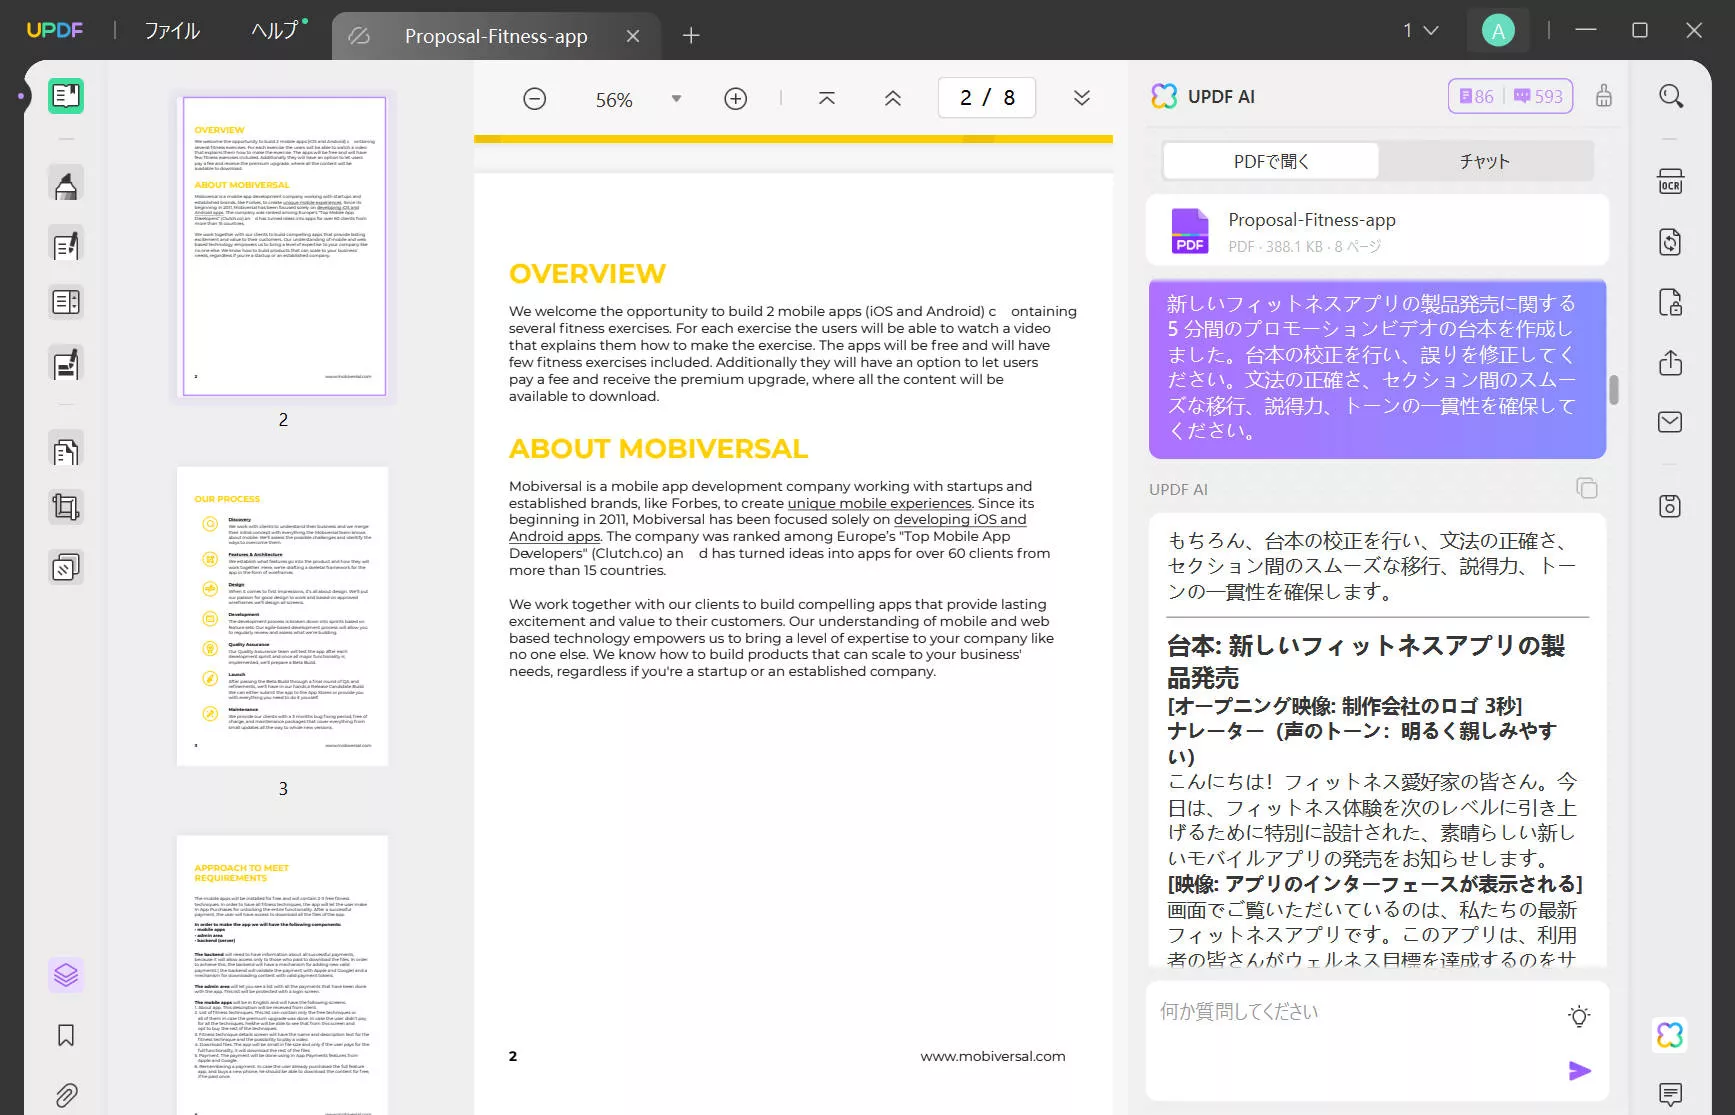The width and height of the screenshot is (1735, 1115).
Task: Open the Edit PDF tool
Action: point(66,246)
